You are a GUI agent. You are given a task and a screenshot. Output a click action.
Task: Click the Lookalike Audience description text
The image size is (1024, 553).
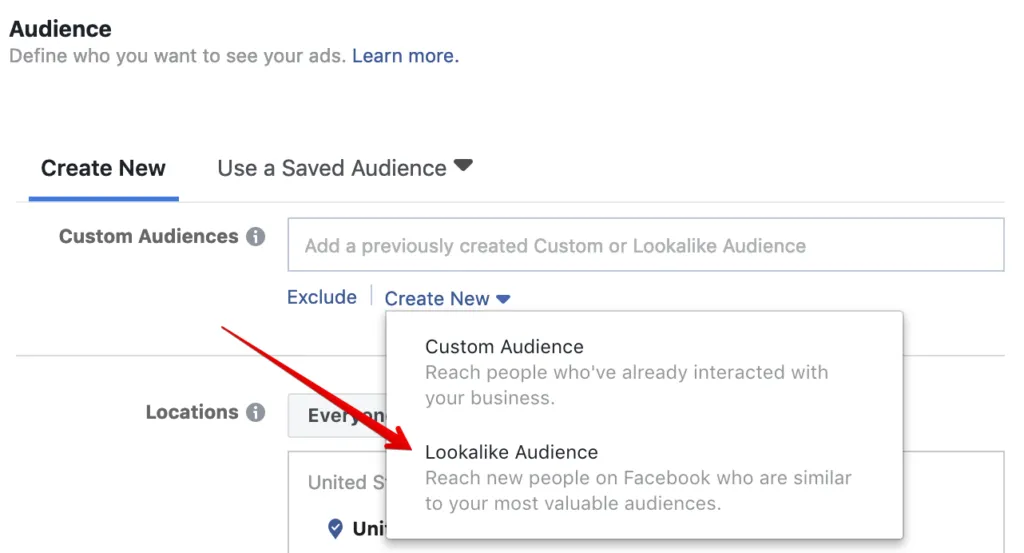pyautogui.click(x=638, y=491)
